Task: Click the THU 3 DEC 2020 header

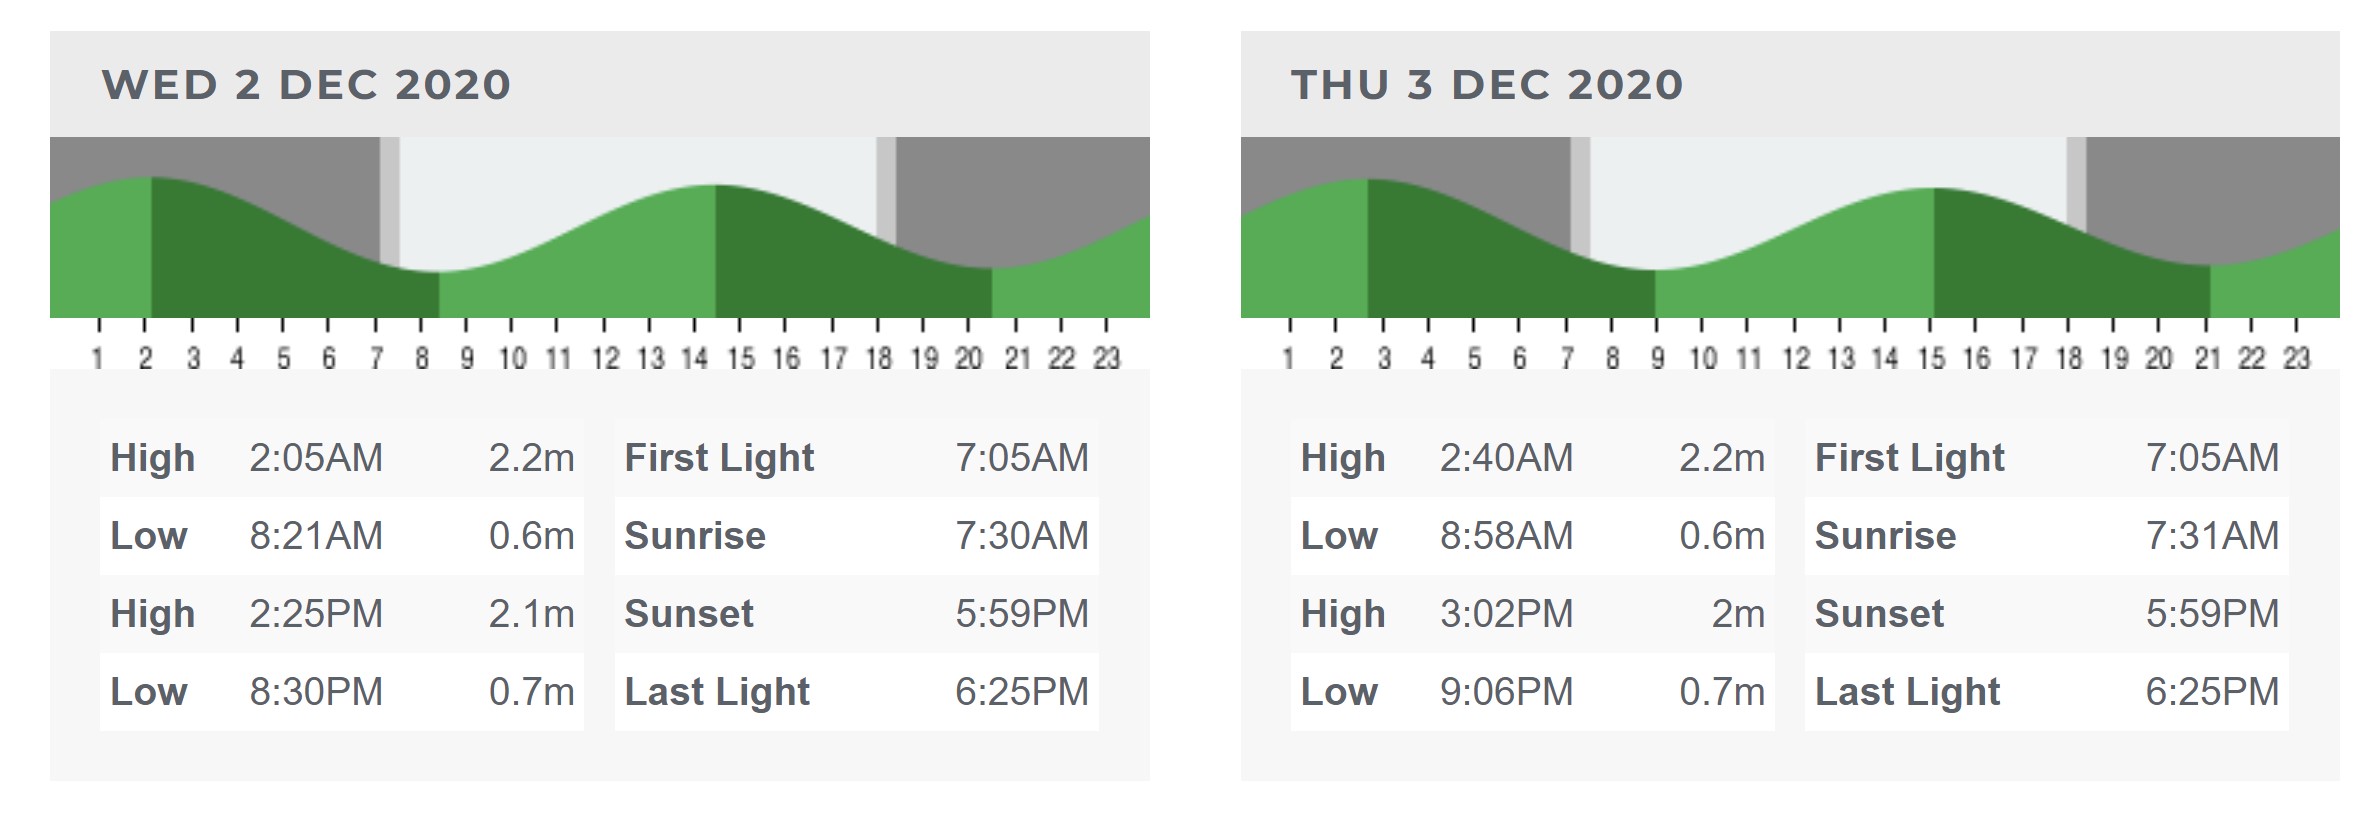Action: [1487, 85]
